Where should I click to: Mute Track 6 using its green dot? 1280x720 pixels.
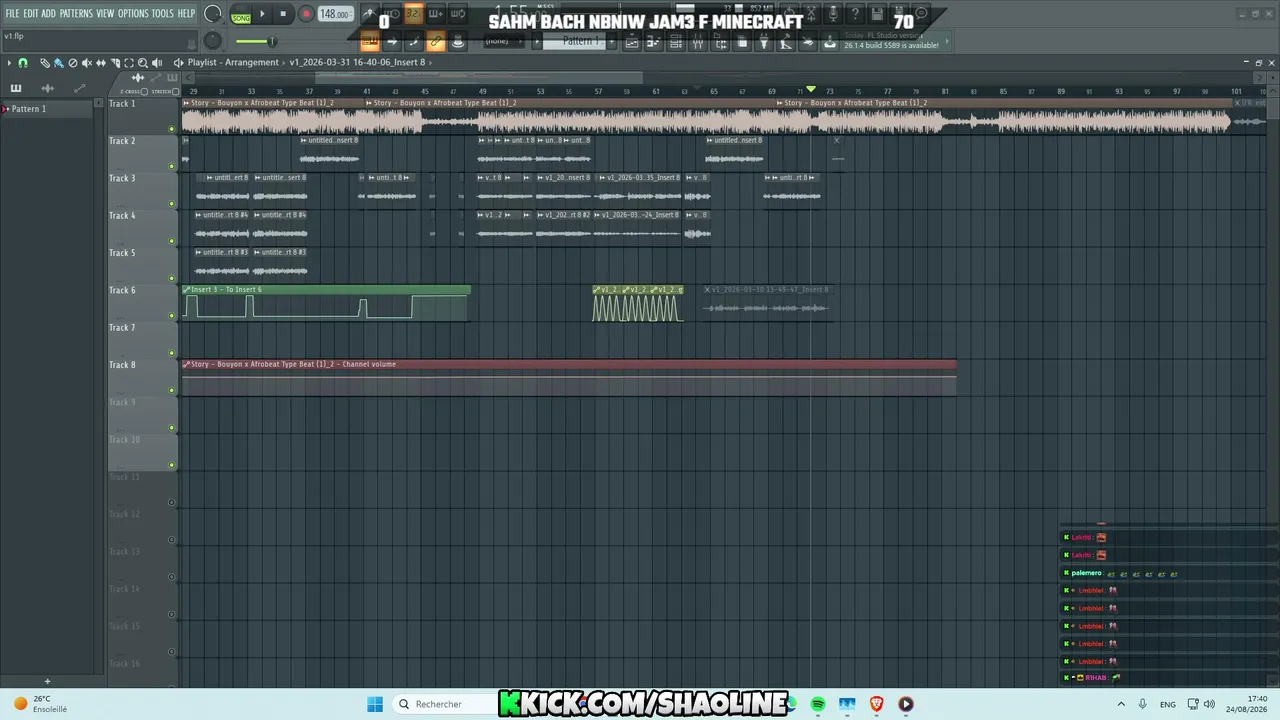[x=172, y=316]
